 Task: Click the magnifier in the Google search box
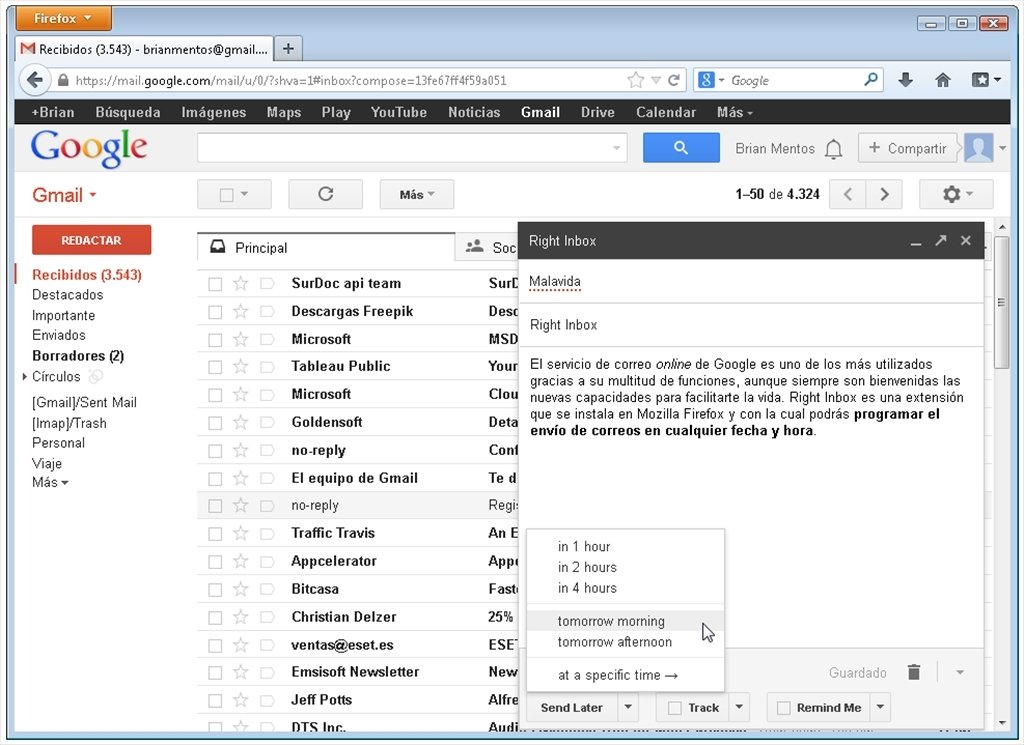point(871,80)
